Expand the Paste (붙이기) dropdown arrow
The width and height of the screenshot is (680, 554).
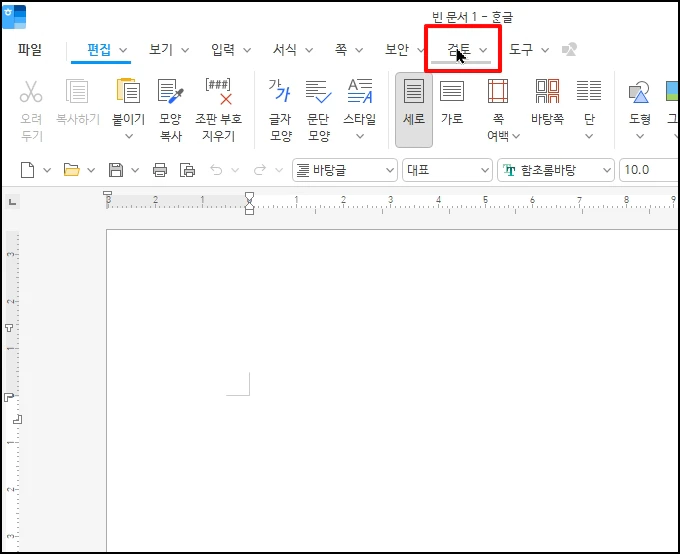coord(129,136)
